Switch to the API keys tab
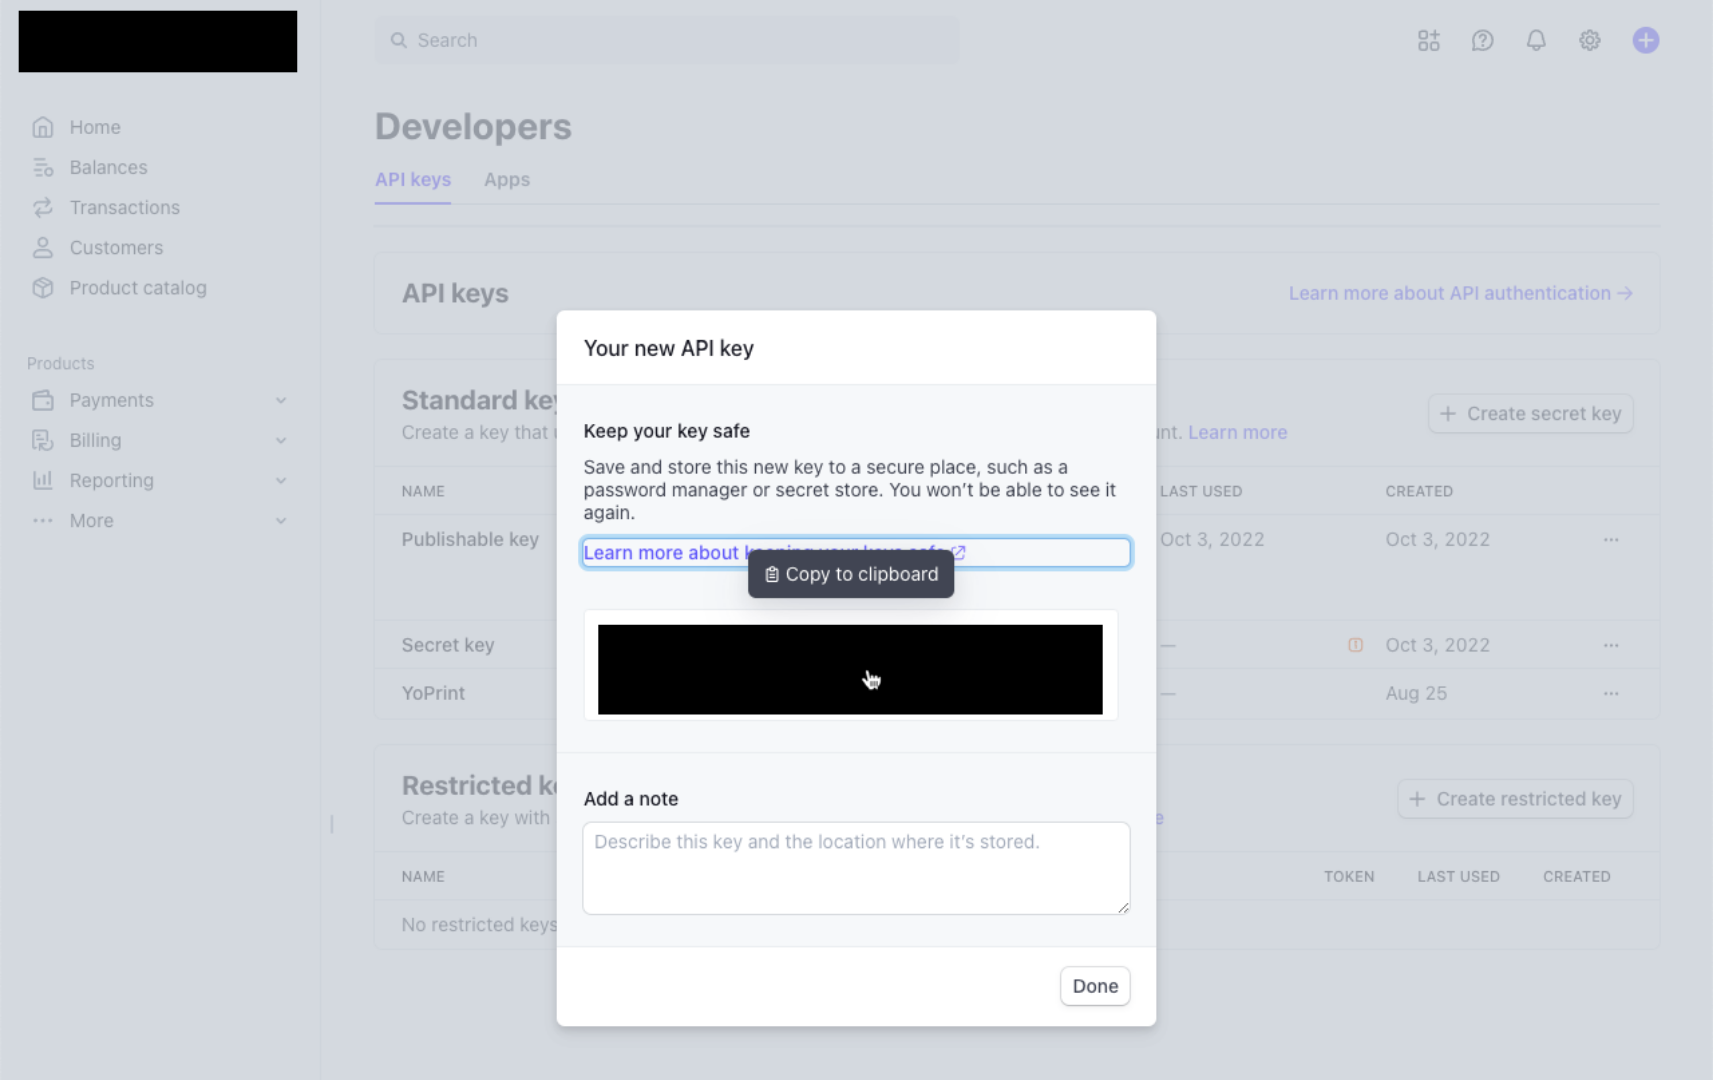1713x1080 pixels. [413, 179]
